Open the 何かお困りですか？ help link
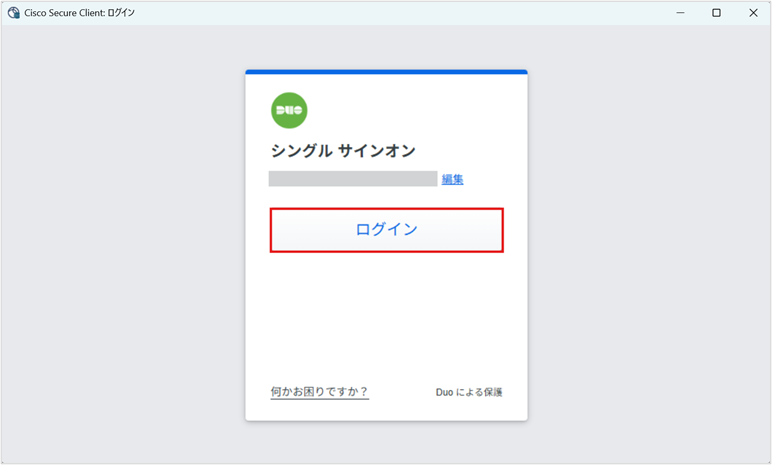772x465 pixels. click(320, 392)
